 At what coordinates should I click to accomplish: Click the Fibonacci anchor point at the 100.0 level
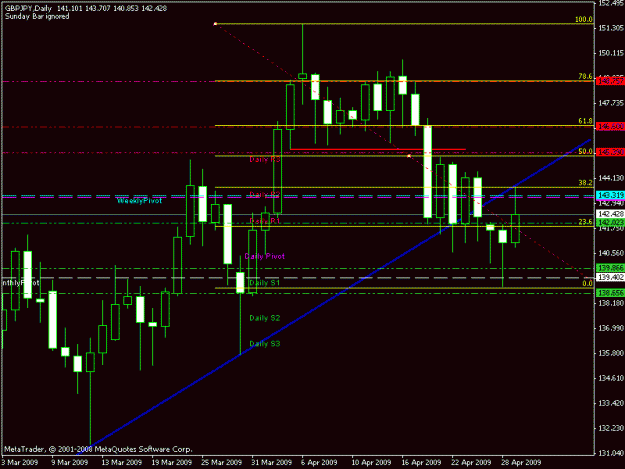tap(215, 24)
